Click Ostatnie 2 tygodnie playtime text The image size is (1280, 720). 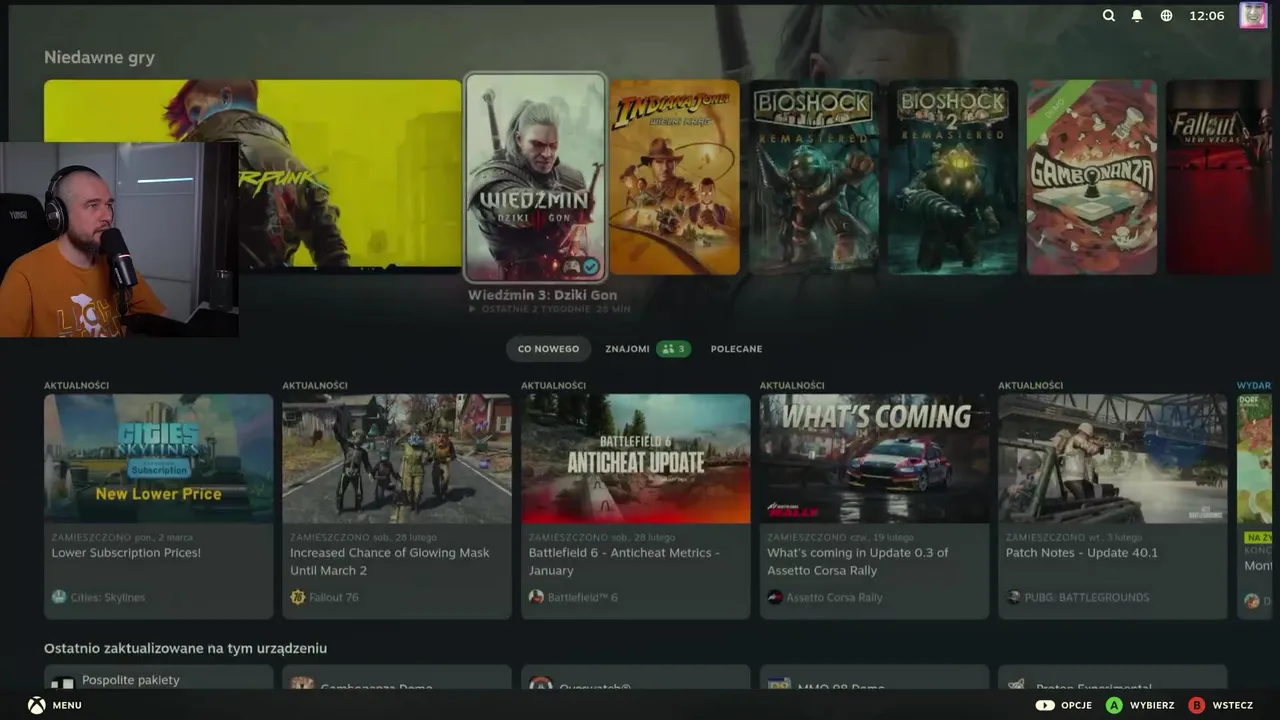tap(548, 310)
